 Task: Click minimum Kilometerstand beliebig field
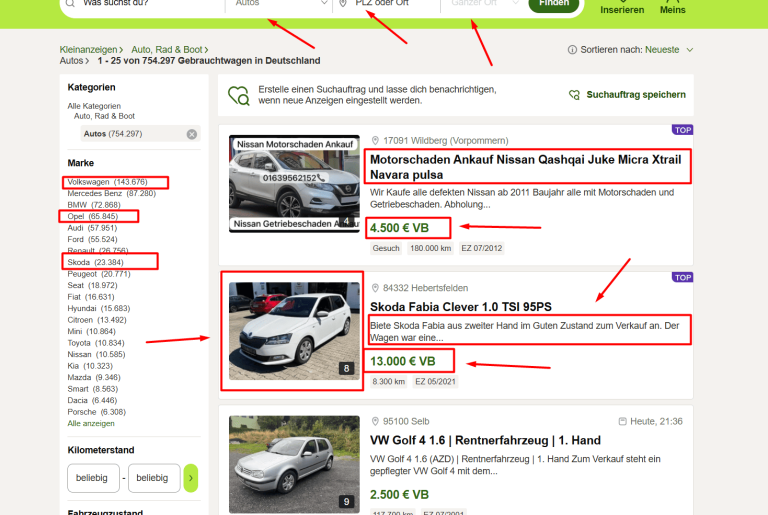point(93,478)
